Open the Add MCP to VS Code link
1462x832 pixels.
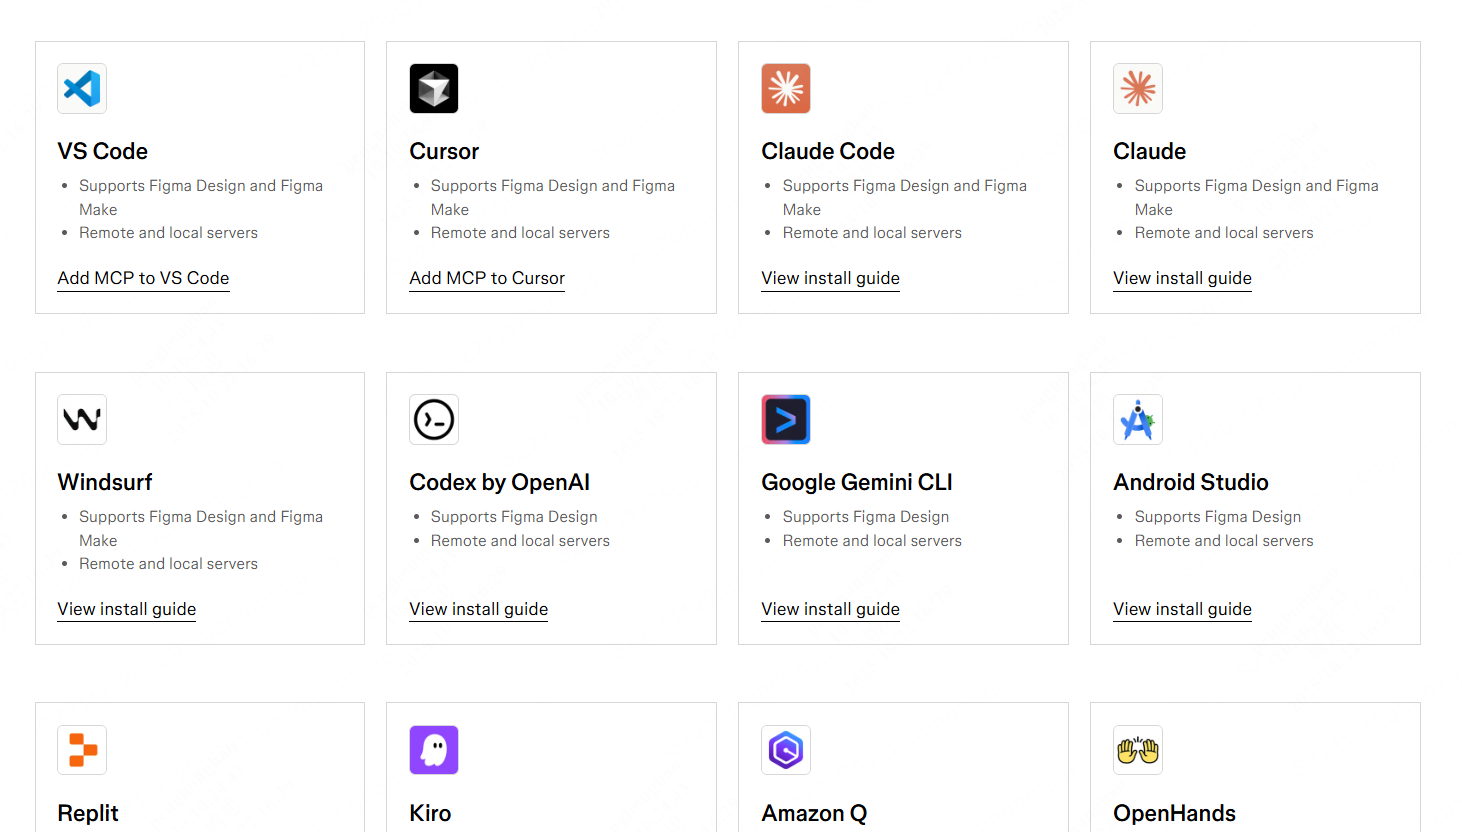tap(143, 278)
